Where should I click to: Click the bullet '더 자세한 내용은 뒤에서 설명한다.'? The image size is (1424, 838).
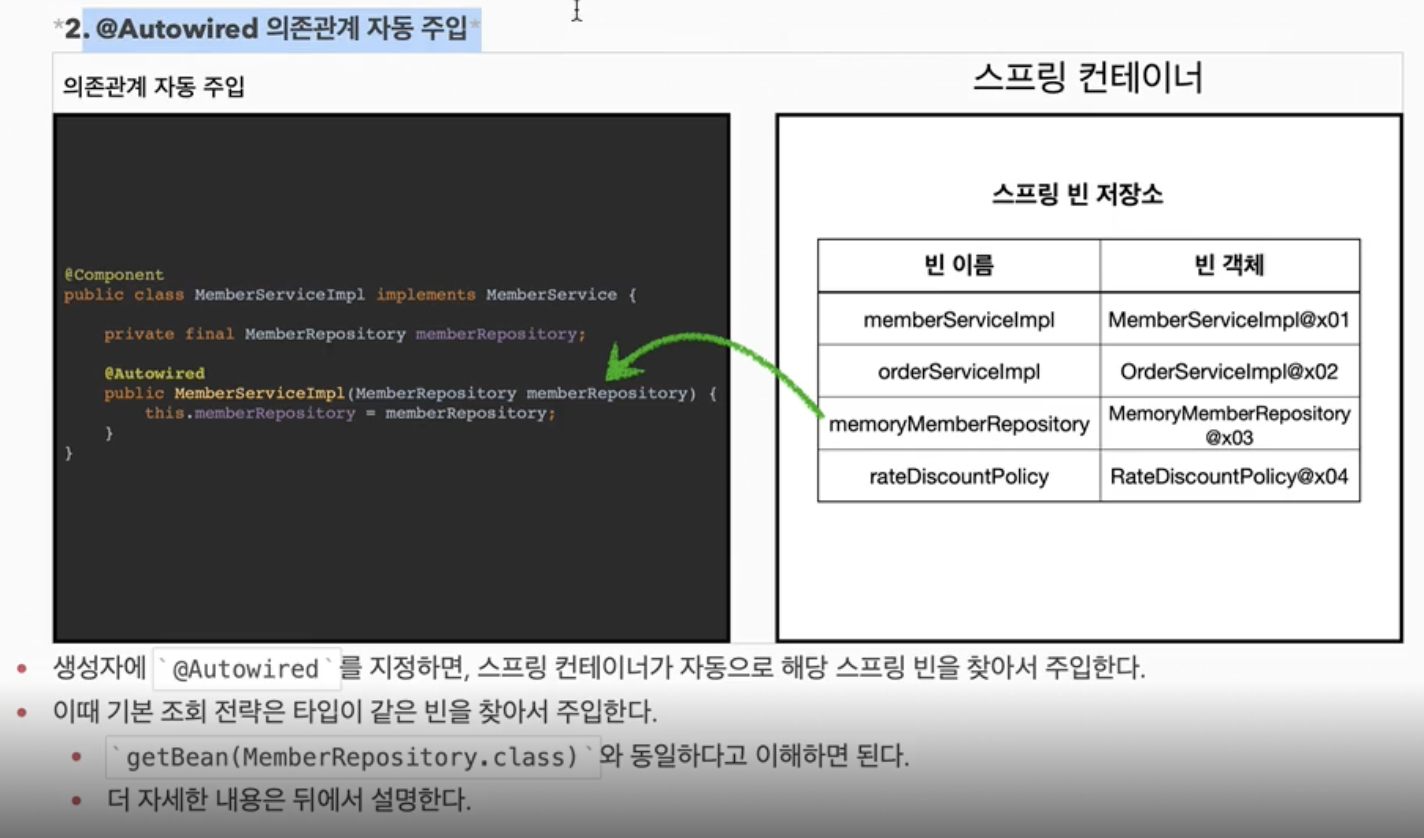click(288, 800)
